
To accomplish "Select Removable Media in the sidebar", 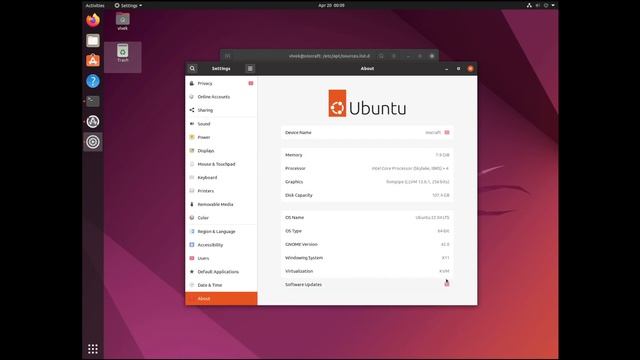I will pyautogui.click(x=221, y=204).
